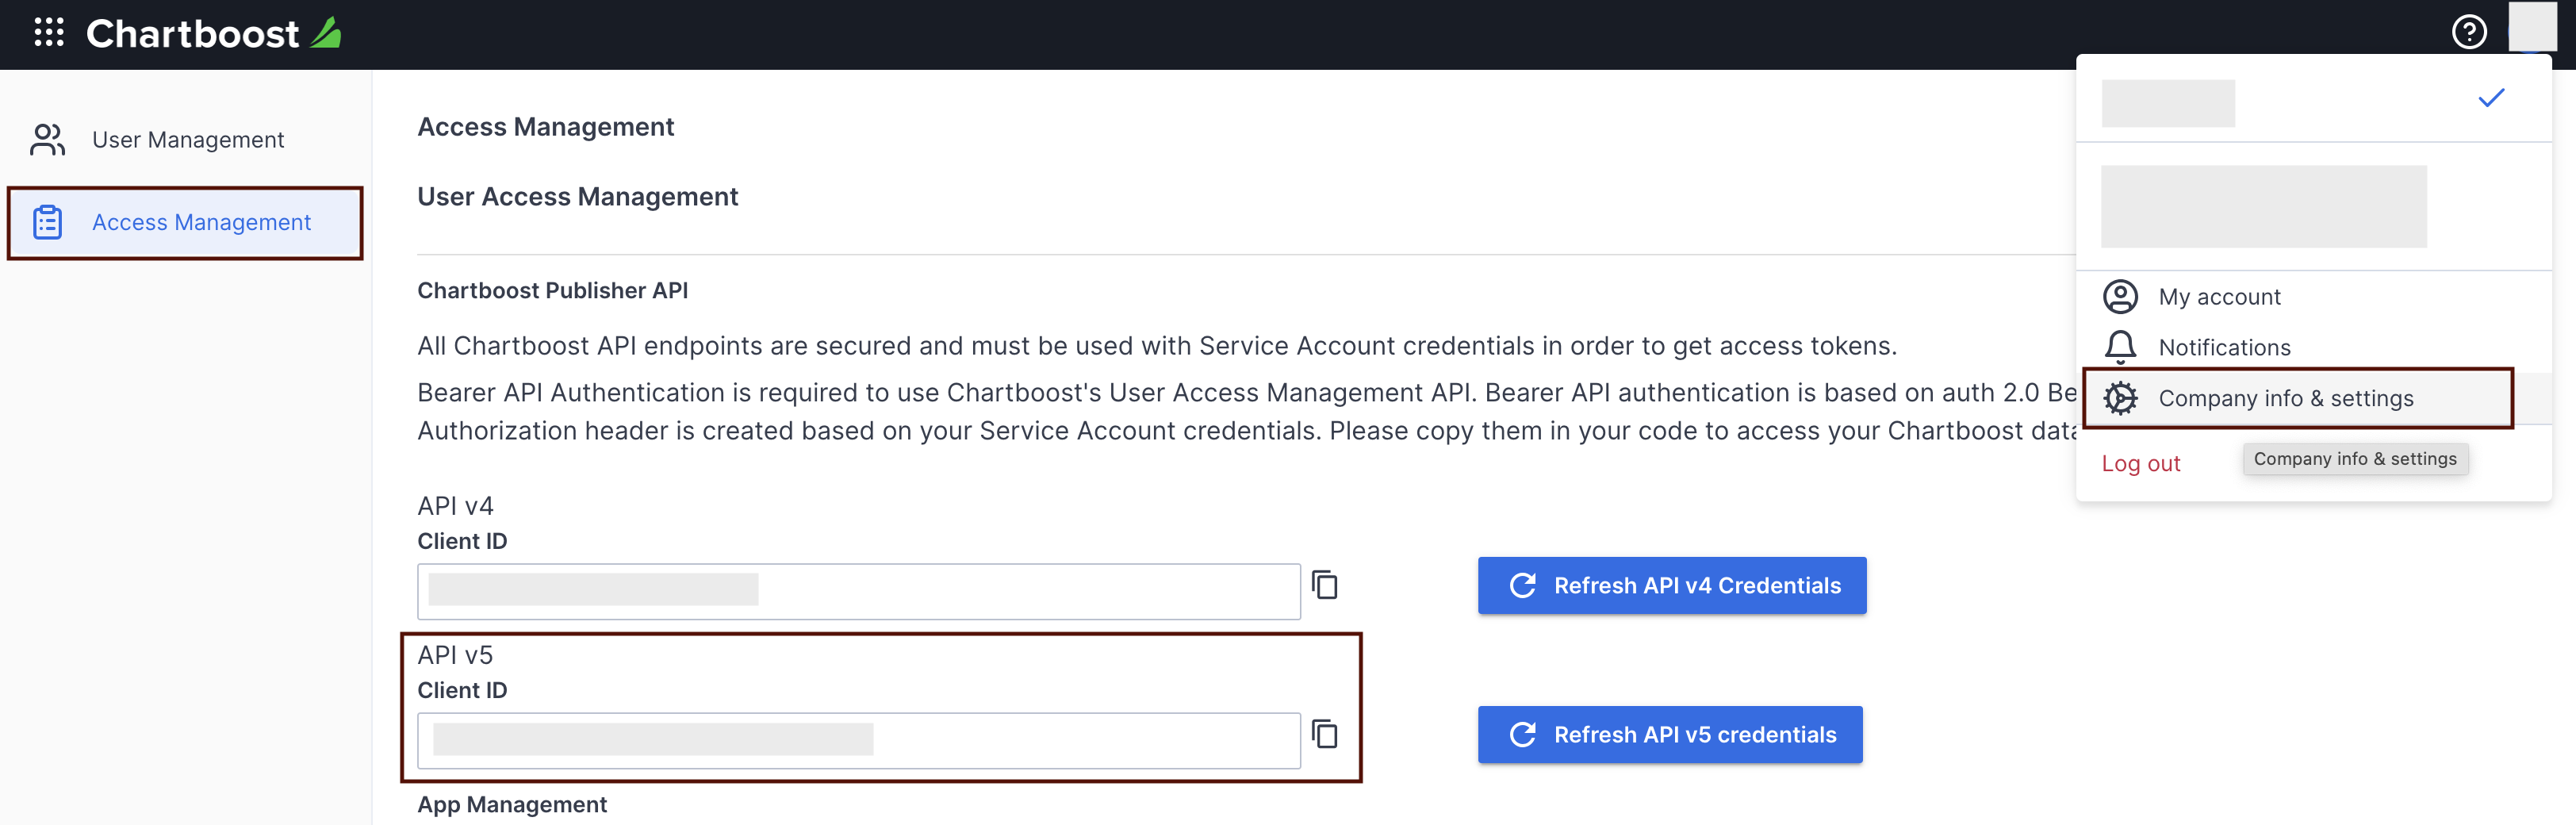Click the My account profile icon

2120,296
